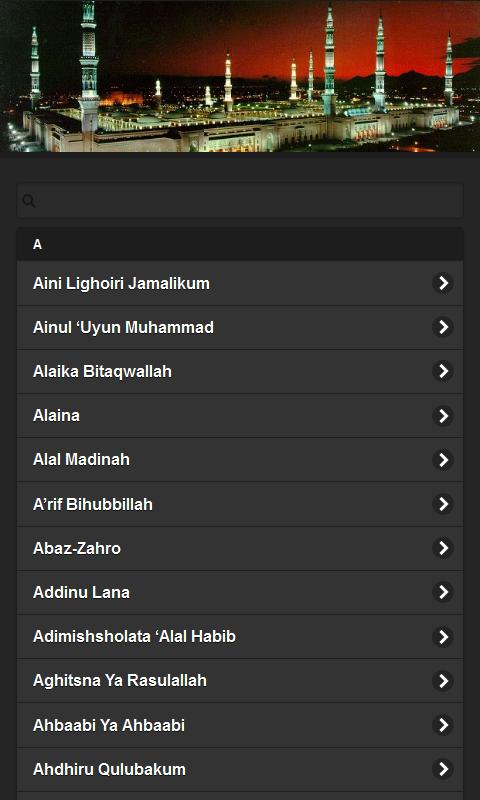The width and height of the screenshot is (480, 800).
Task: Select the Addinu Lana list item
Action: 240,592
